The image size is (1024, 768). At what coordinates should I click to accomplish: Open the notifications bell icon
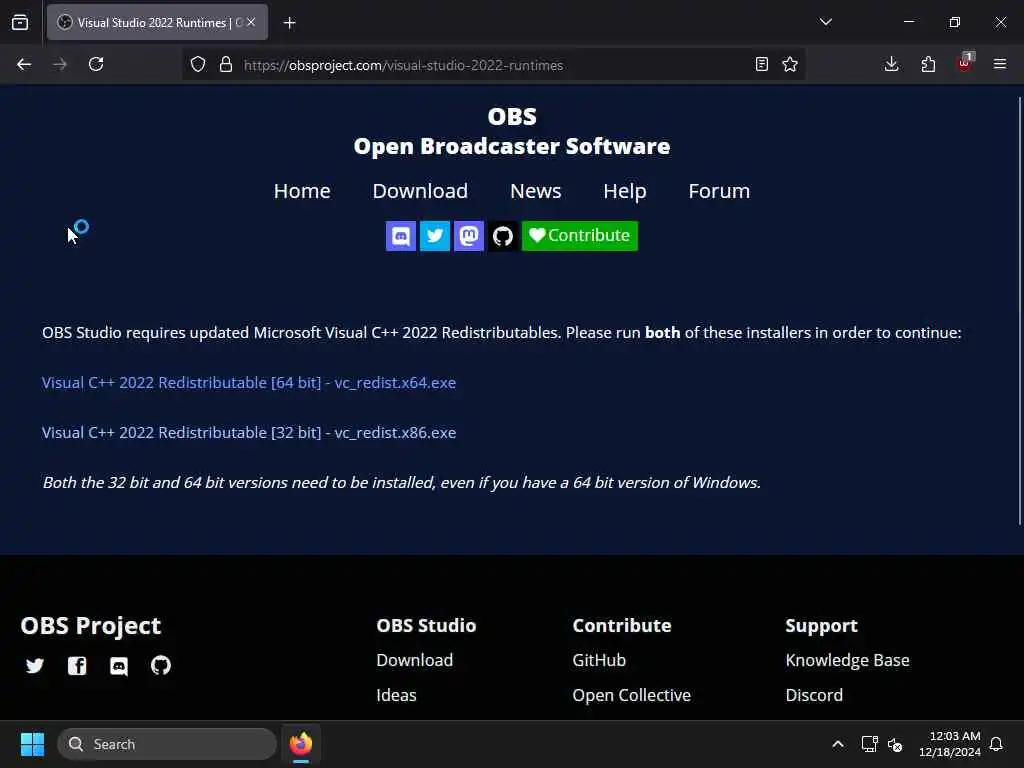click(x=996, y=744)
